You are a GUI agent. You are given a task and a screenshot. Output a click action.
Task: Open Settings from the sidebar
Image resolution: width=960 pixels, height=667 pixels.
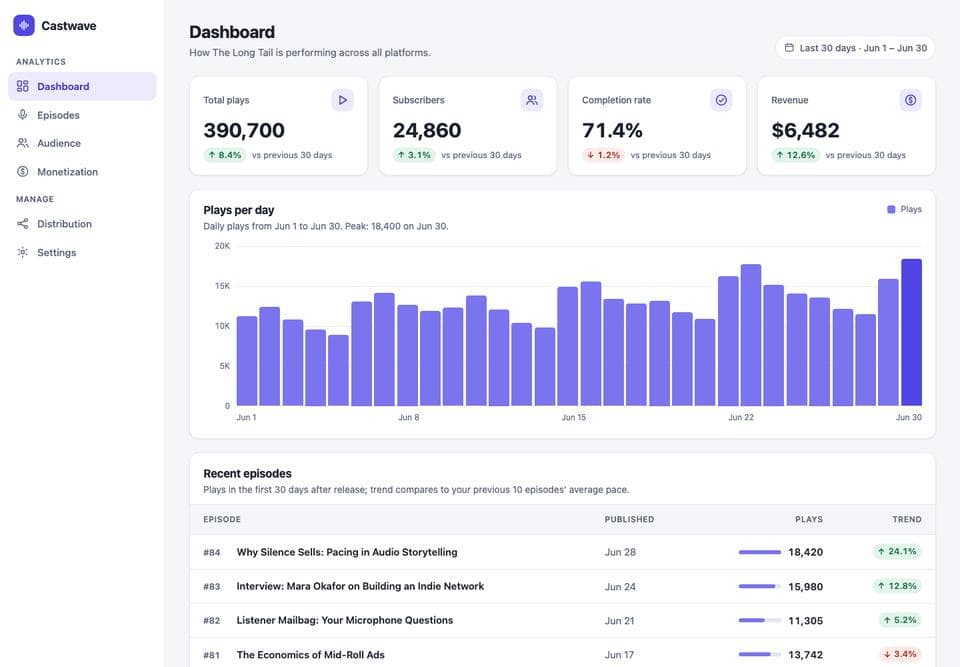[82, 252]
